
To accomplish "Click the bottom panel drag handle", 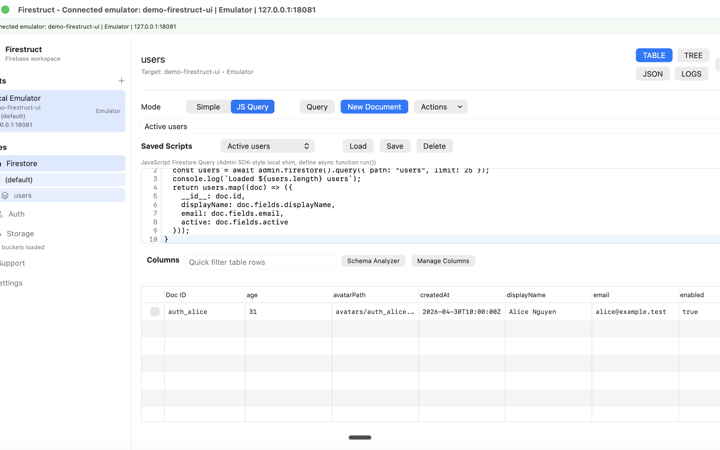I will [x=360, y=438].
